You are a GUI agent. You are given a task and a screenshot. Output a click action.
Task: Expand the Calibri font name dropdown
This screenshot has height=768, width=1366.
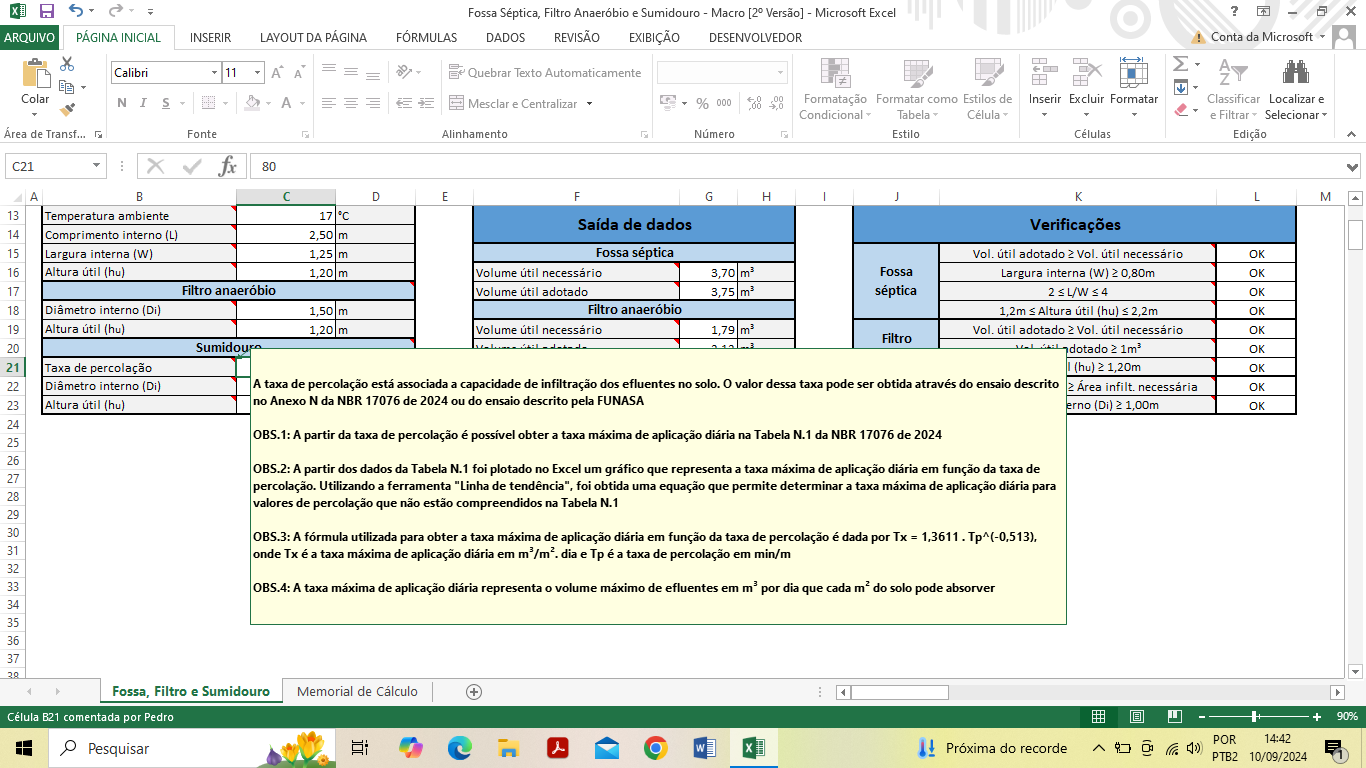(x=214, y=73)
